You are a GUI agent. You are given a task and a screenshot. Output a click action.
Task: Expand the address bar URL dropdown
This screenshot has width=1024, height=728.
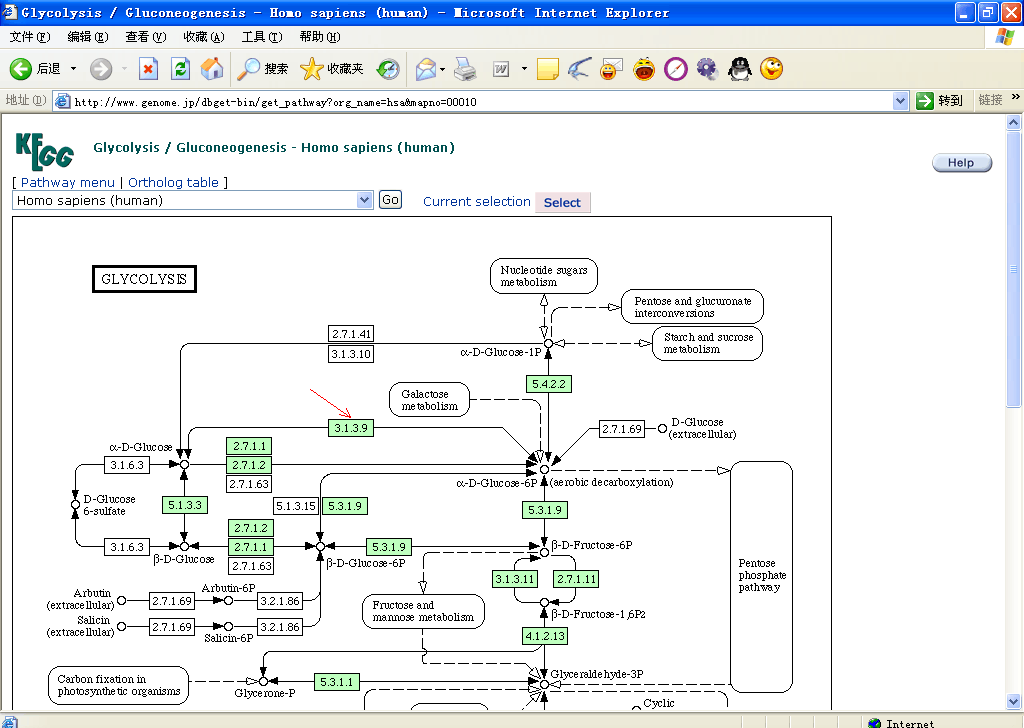point(900,101)
